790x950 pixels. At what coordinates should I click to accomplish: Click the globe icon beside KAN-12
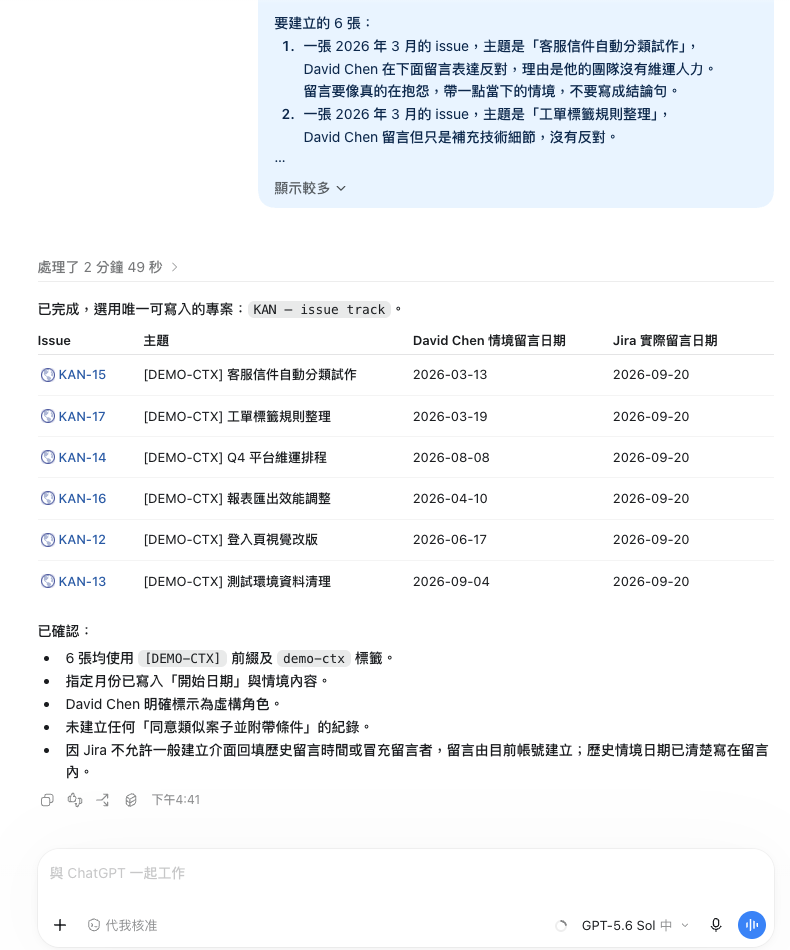coord(47,540)
